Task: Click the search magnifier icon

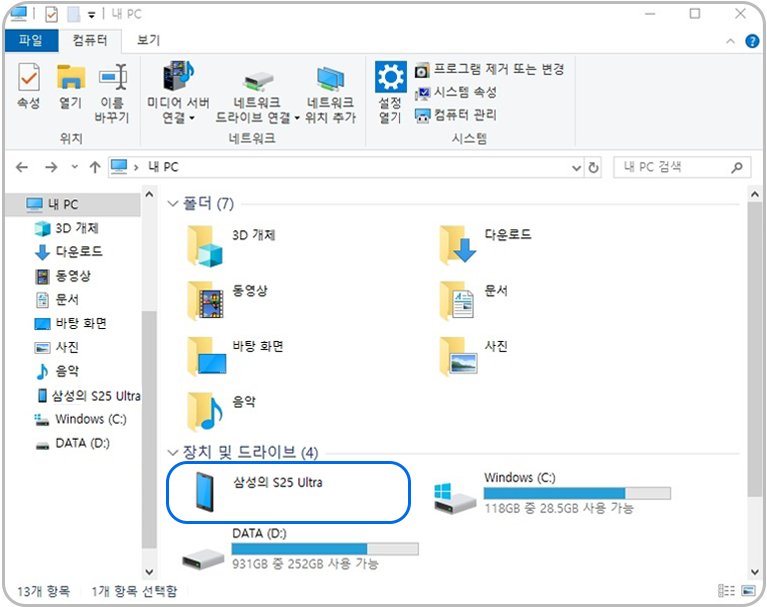Action: (737, 168)
